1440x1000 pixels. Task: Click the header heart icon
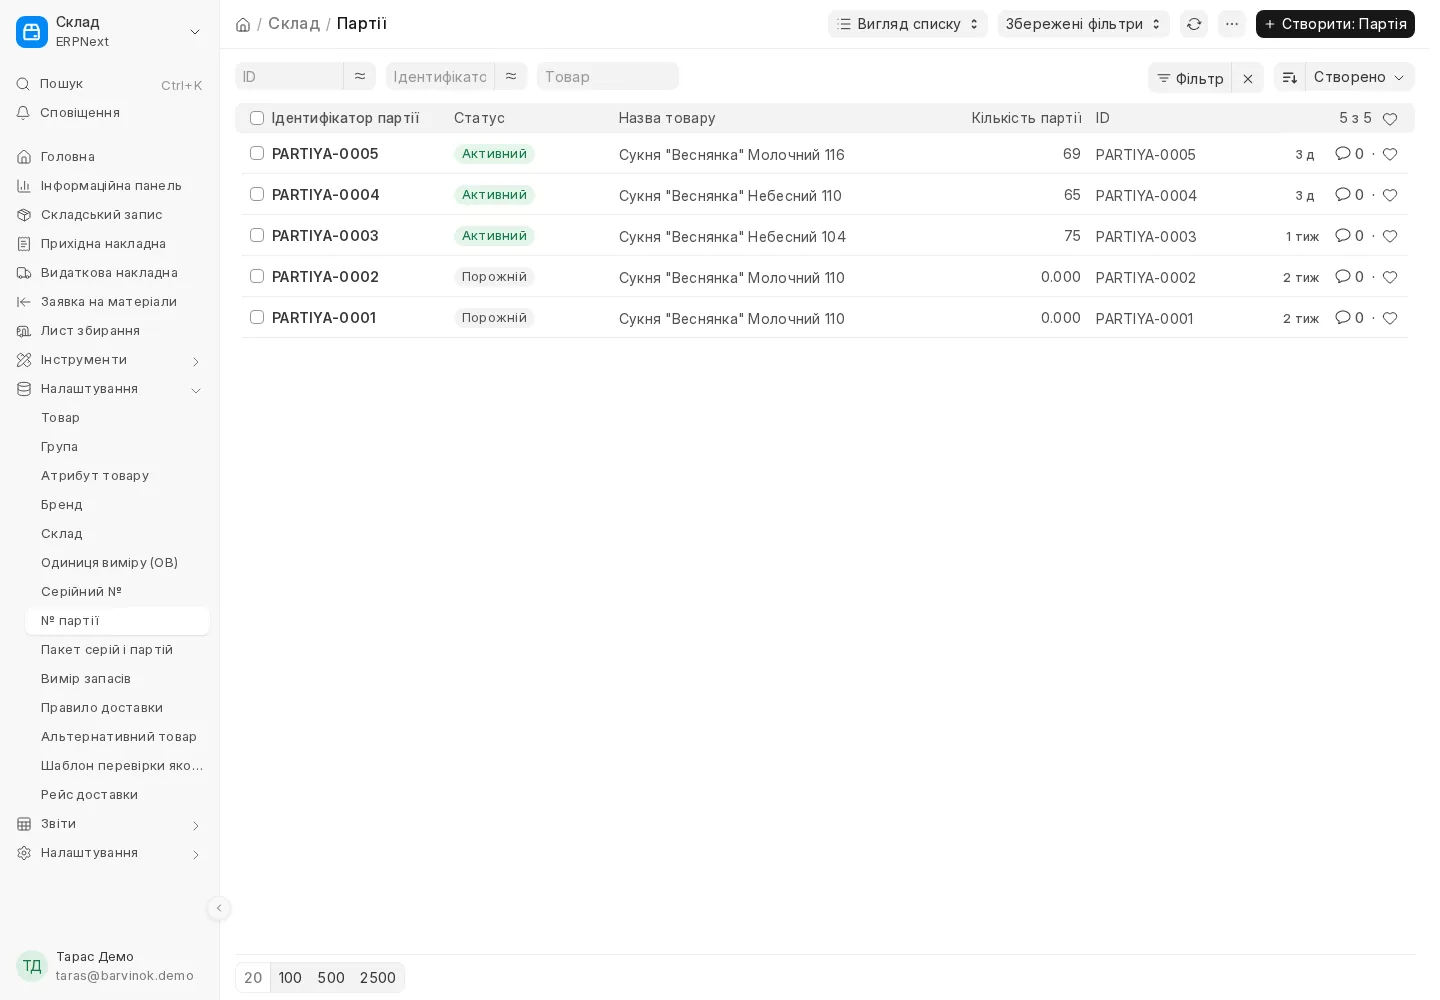pos(1390,119)
